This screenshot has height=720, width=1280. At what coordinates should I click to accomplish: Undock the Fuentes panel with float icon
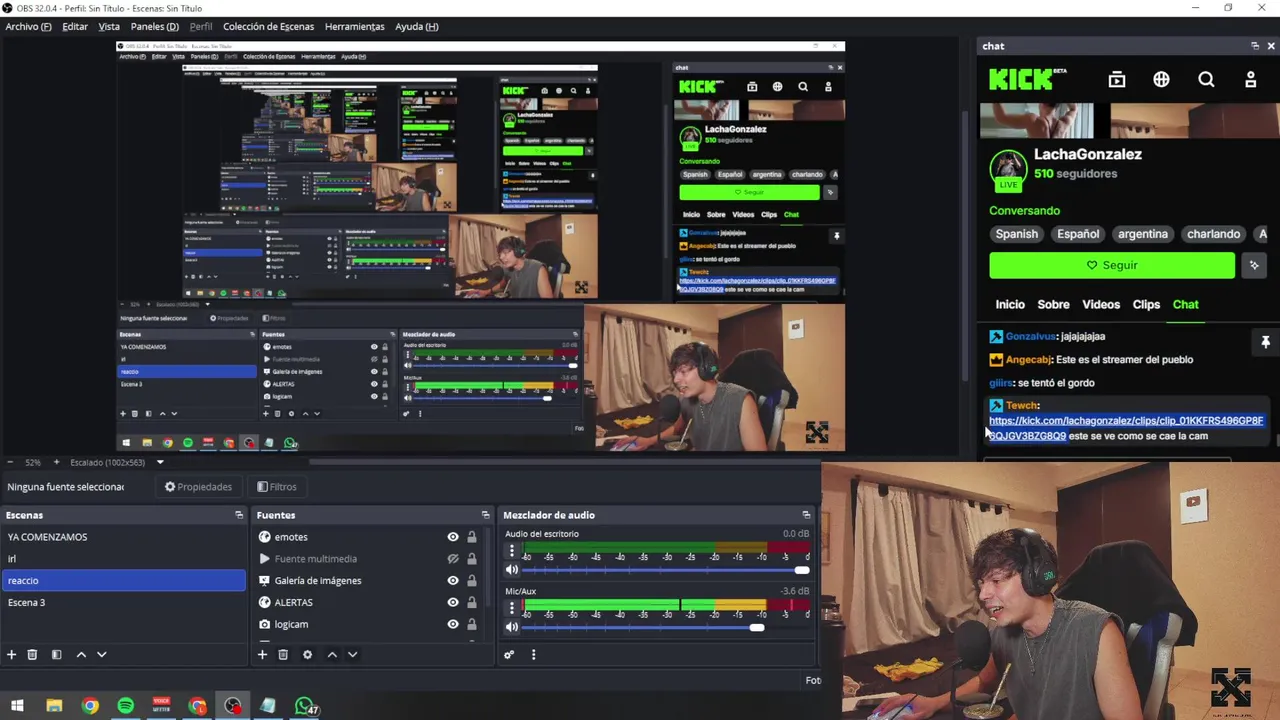pyautogui.click(x=485, y=515)
